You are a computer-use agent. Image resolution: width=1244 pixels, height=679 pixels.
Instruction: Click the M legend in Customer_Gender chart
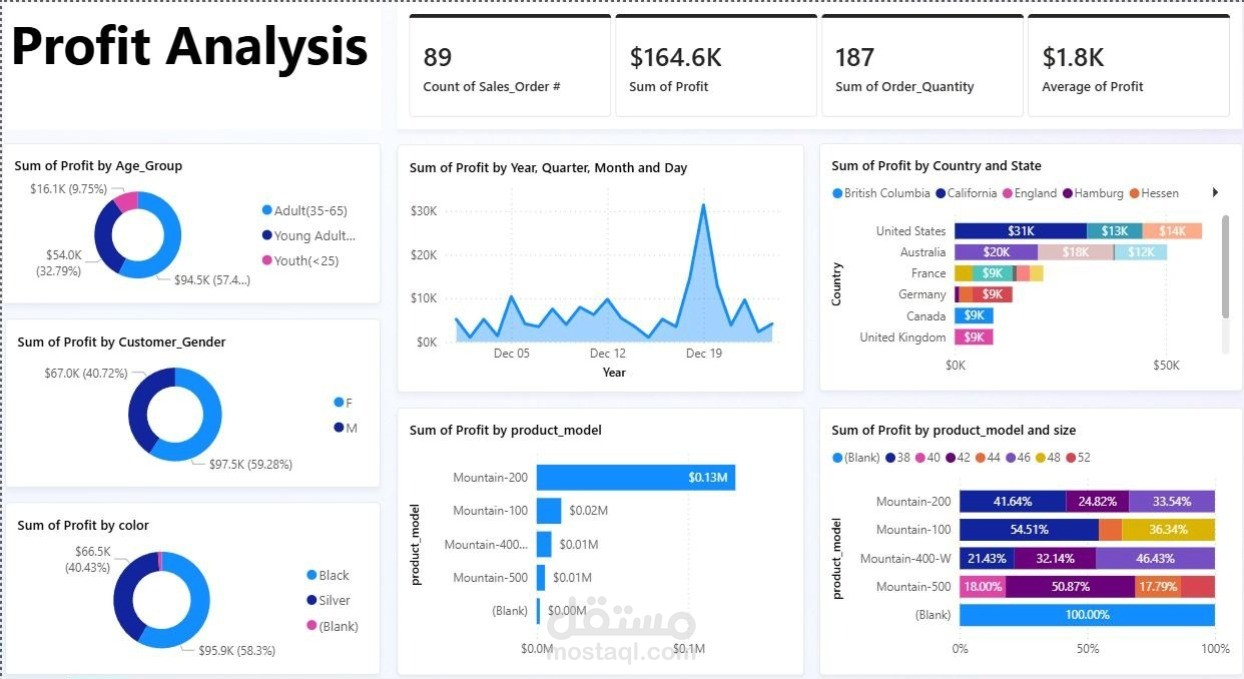click(x=343, y=427)
